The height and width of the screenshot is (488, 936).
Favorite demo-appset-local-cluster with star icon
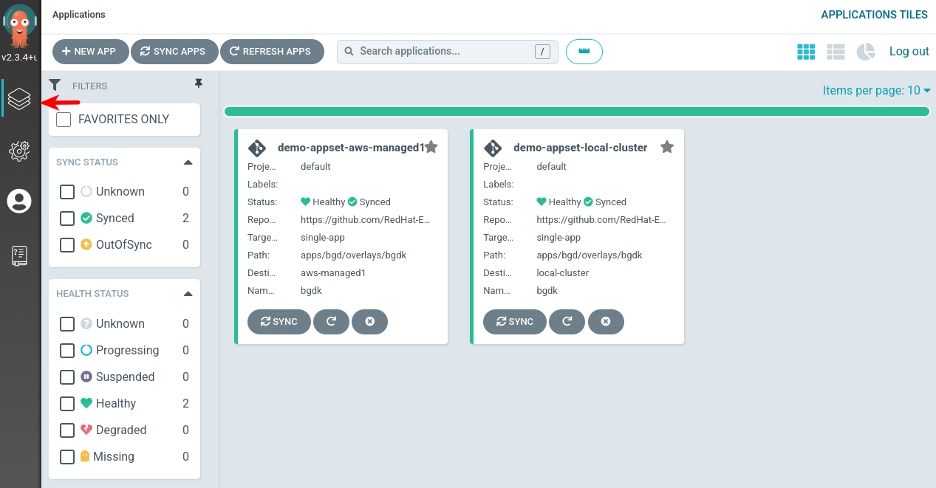[x=667, y=147]
